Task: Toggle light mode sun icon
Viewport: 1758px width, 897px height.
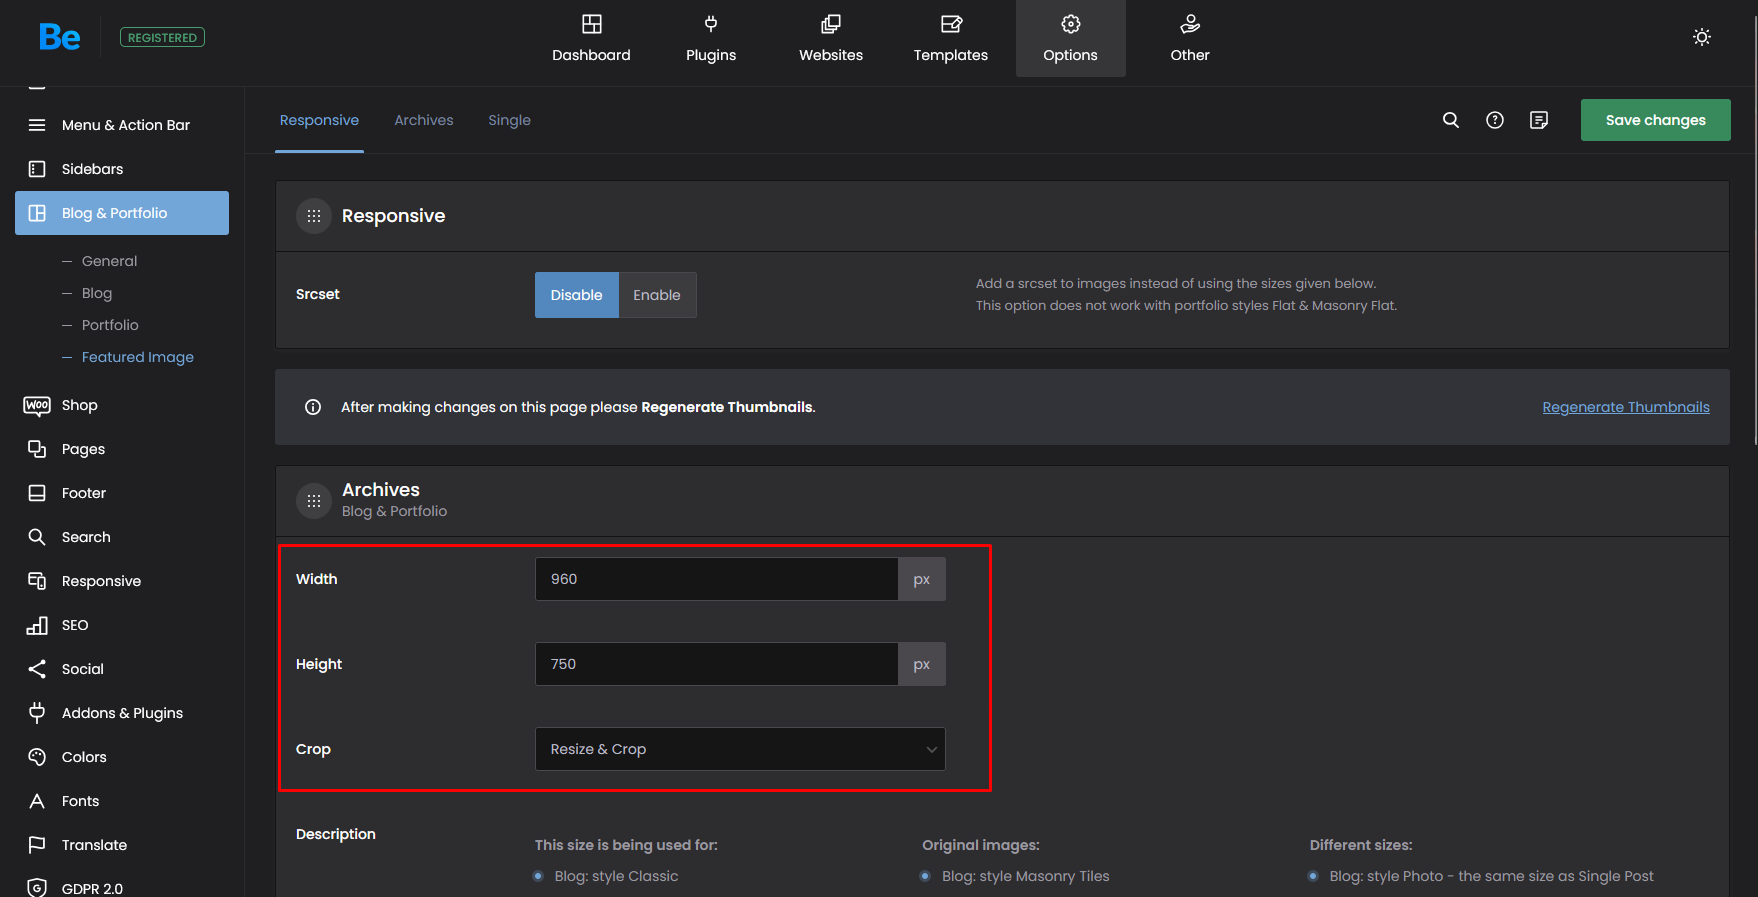Action: (1702, 37)
